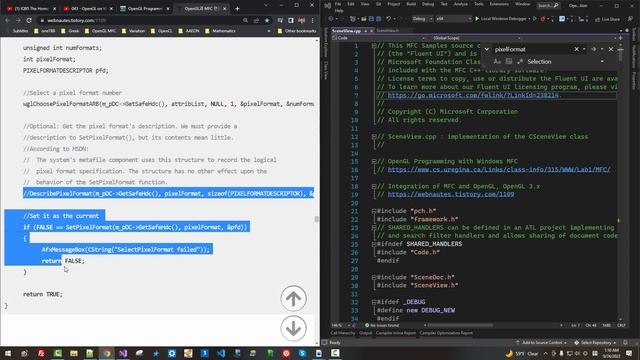Open the x64 platform dropdown
The height and width of the screenshot is (360, 640).
pyautogui.click(x=453, y=19)
